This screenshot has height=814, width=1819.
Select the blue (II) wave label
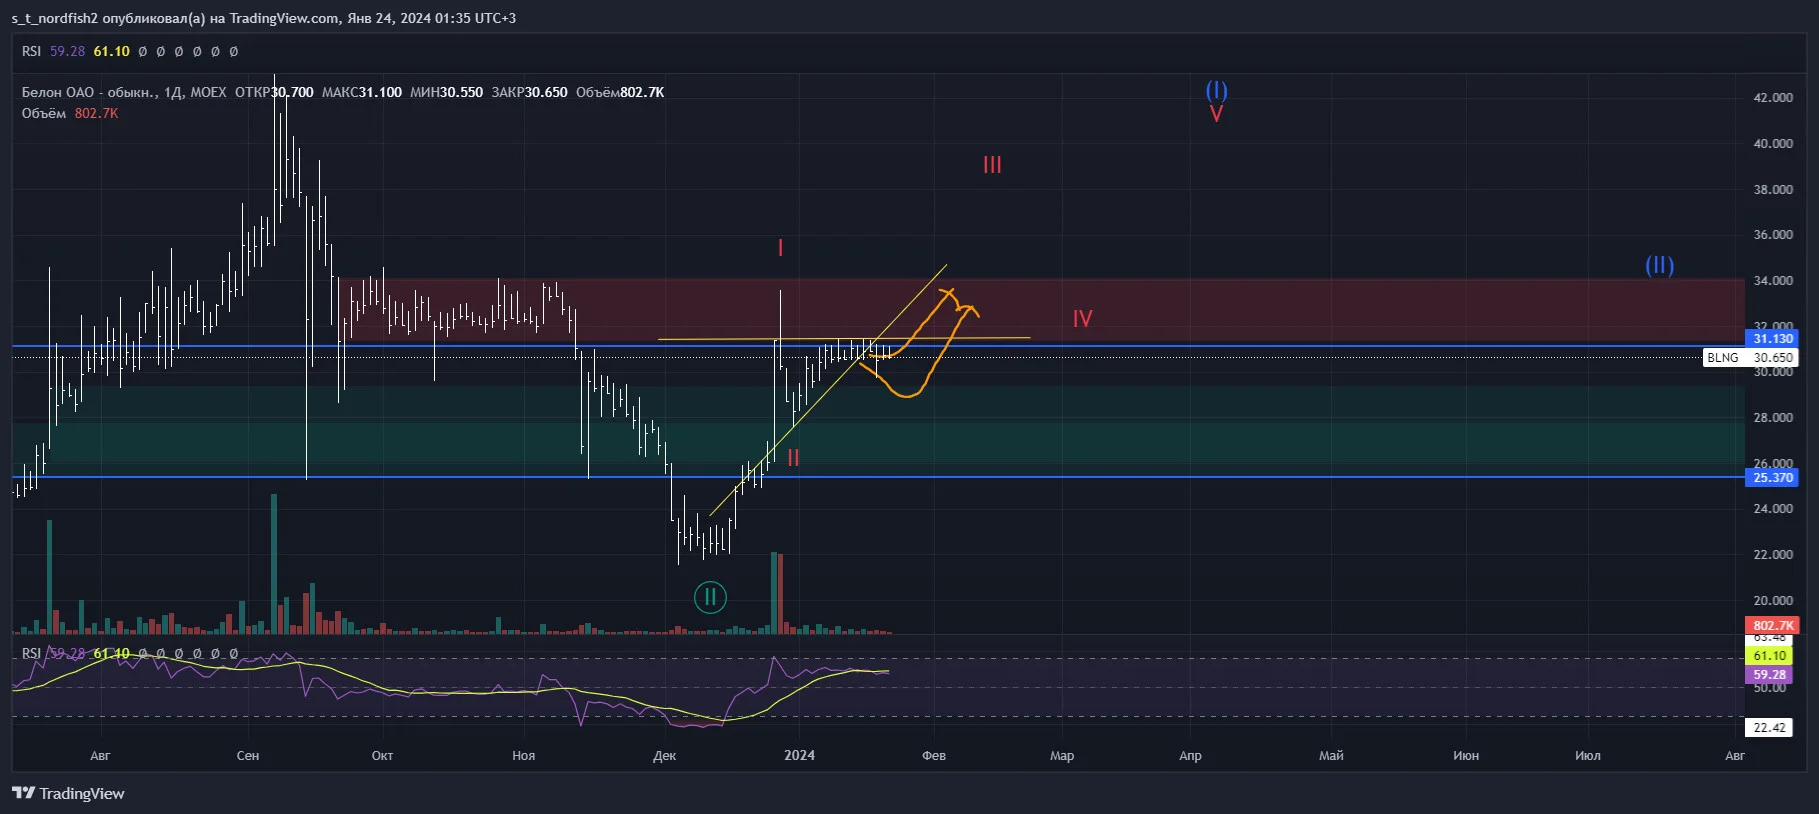[x=1659, y=265]
